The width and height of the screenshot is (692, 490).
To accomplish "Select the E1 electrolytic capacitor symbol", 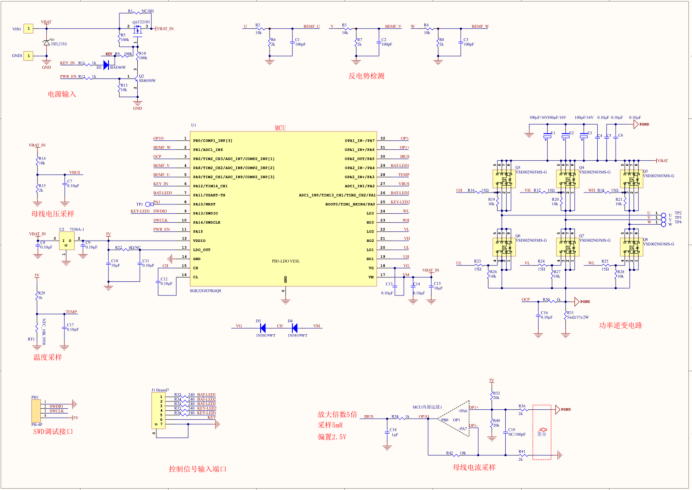I will click(x=548, y=136).
